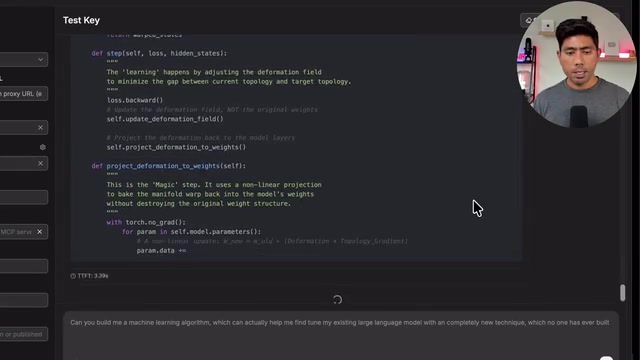
Task: Open the dropdown at top of sidebar
Action: pyautogui.click(x=24, y=60)
